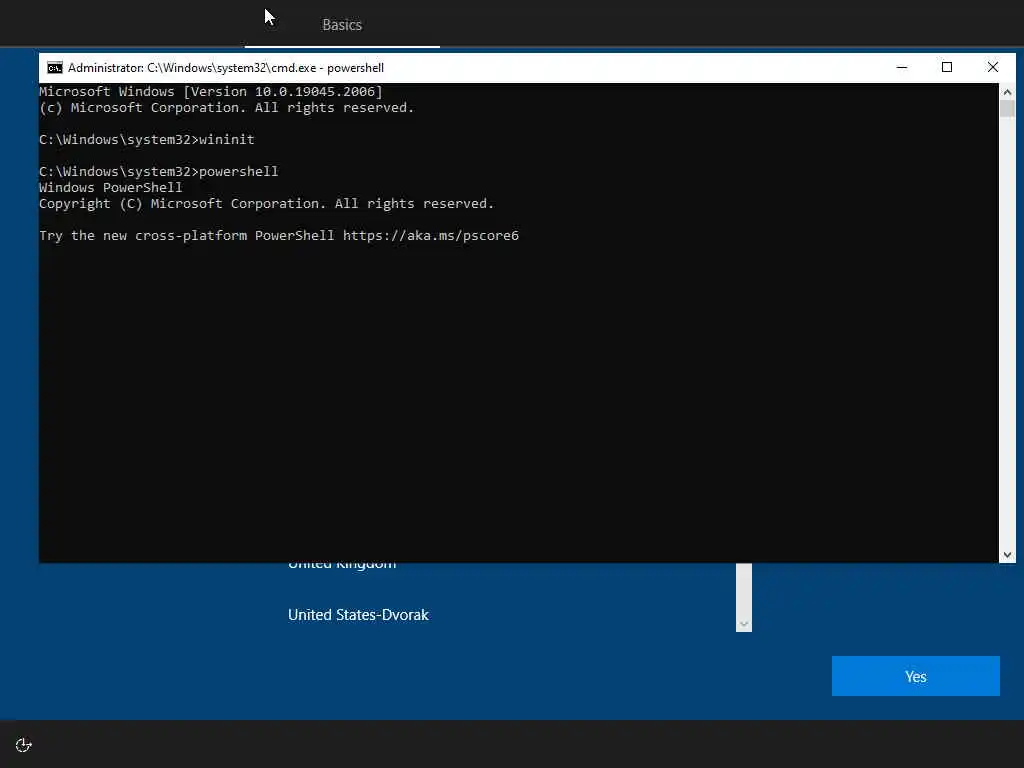The image size is (1024, 768).
Task: Click the console scrollbar up arrow
Action: [1007, 92]
